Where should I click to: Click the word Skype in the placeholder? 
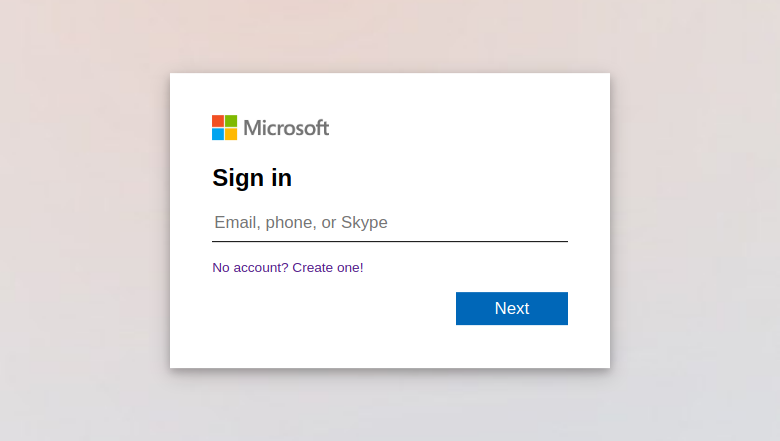pyautogui.click(x=364, y=222)
